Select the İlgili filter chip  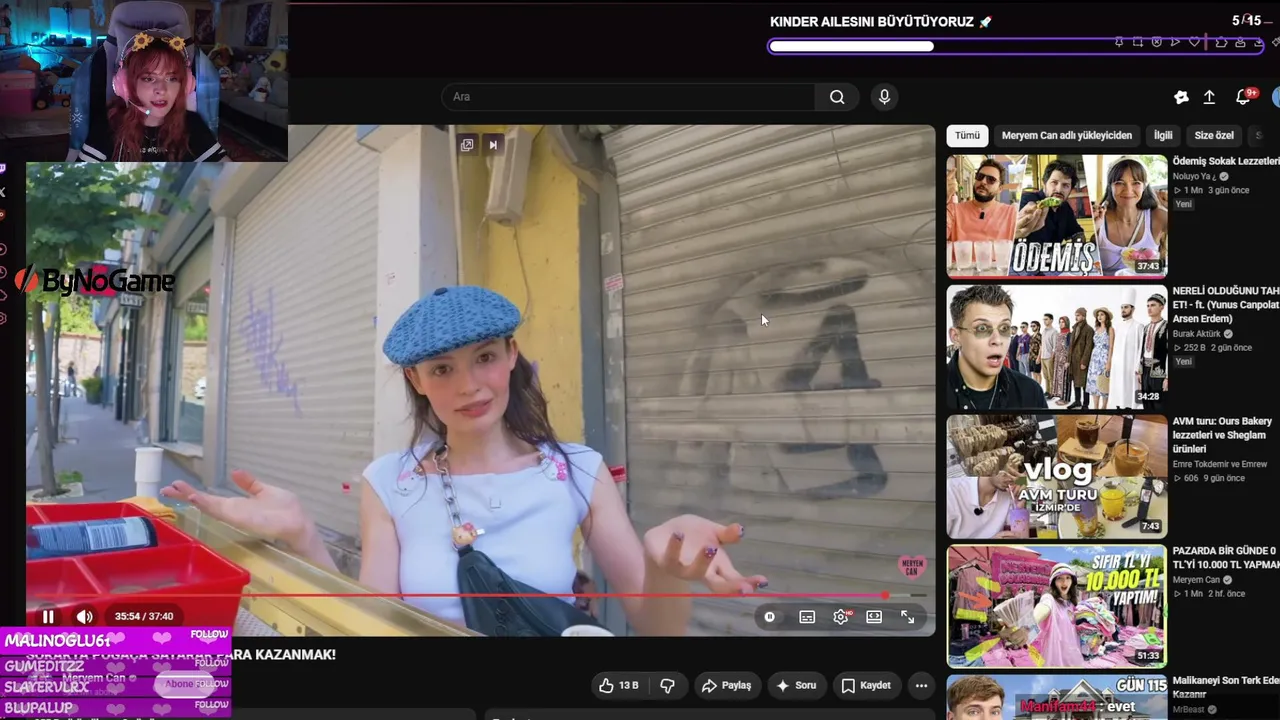[1163, 135]
